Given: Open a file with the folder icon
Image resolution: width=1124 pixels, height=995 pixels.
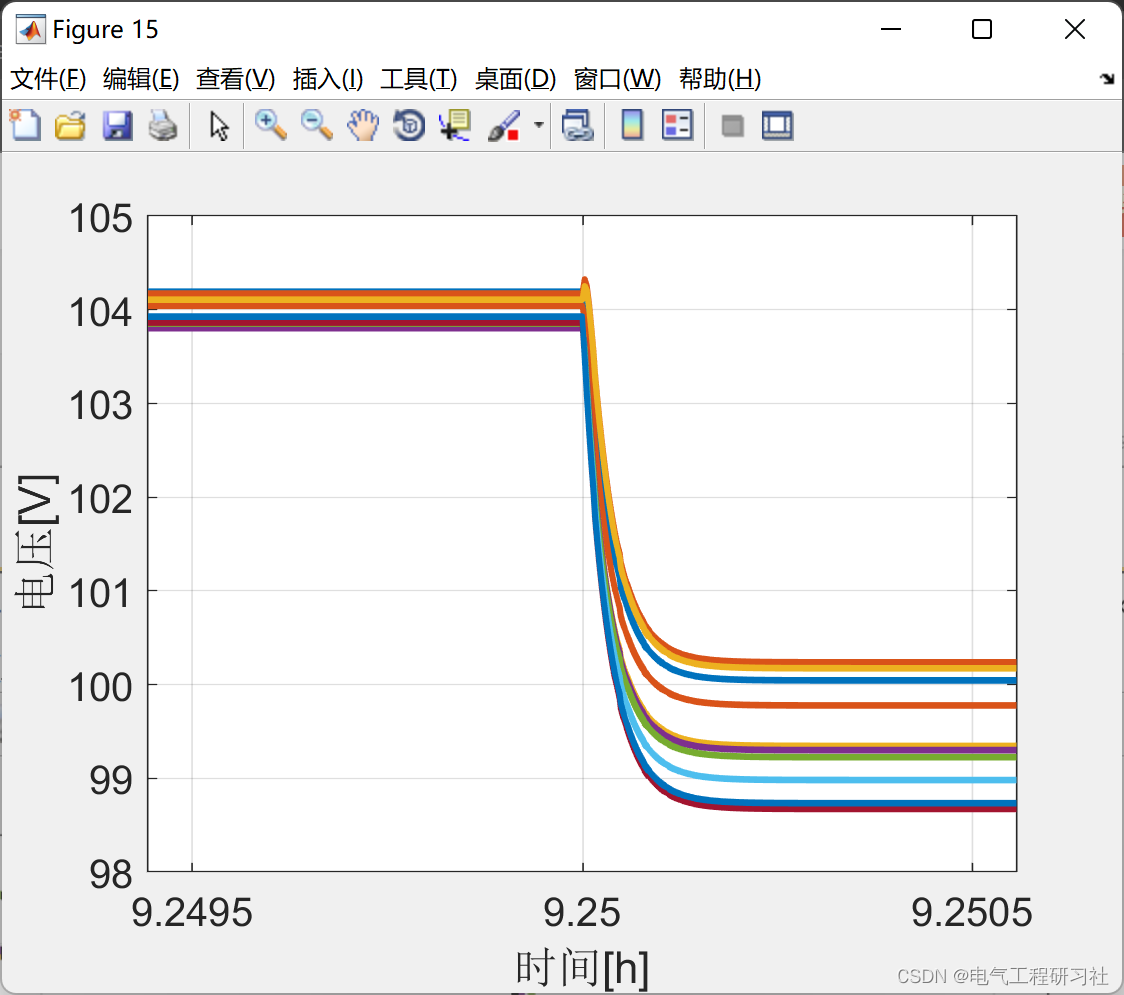Looking at the screenshot, I should [70, 126].
